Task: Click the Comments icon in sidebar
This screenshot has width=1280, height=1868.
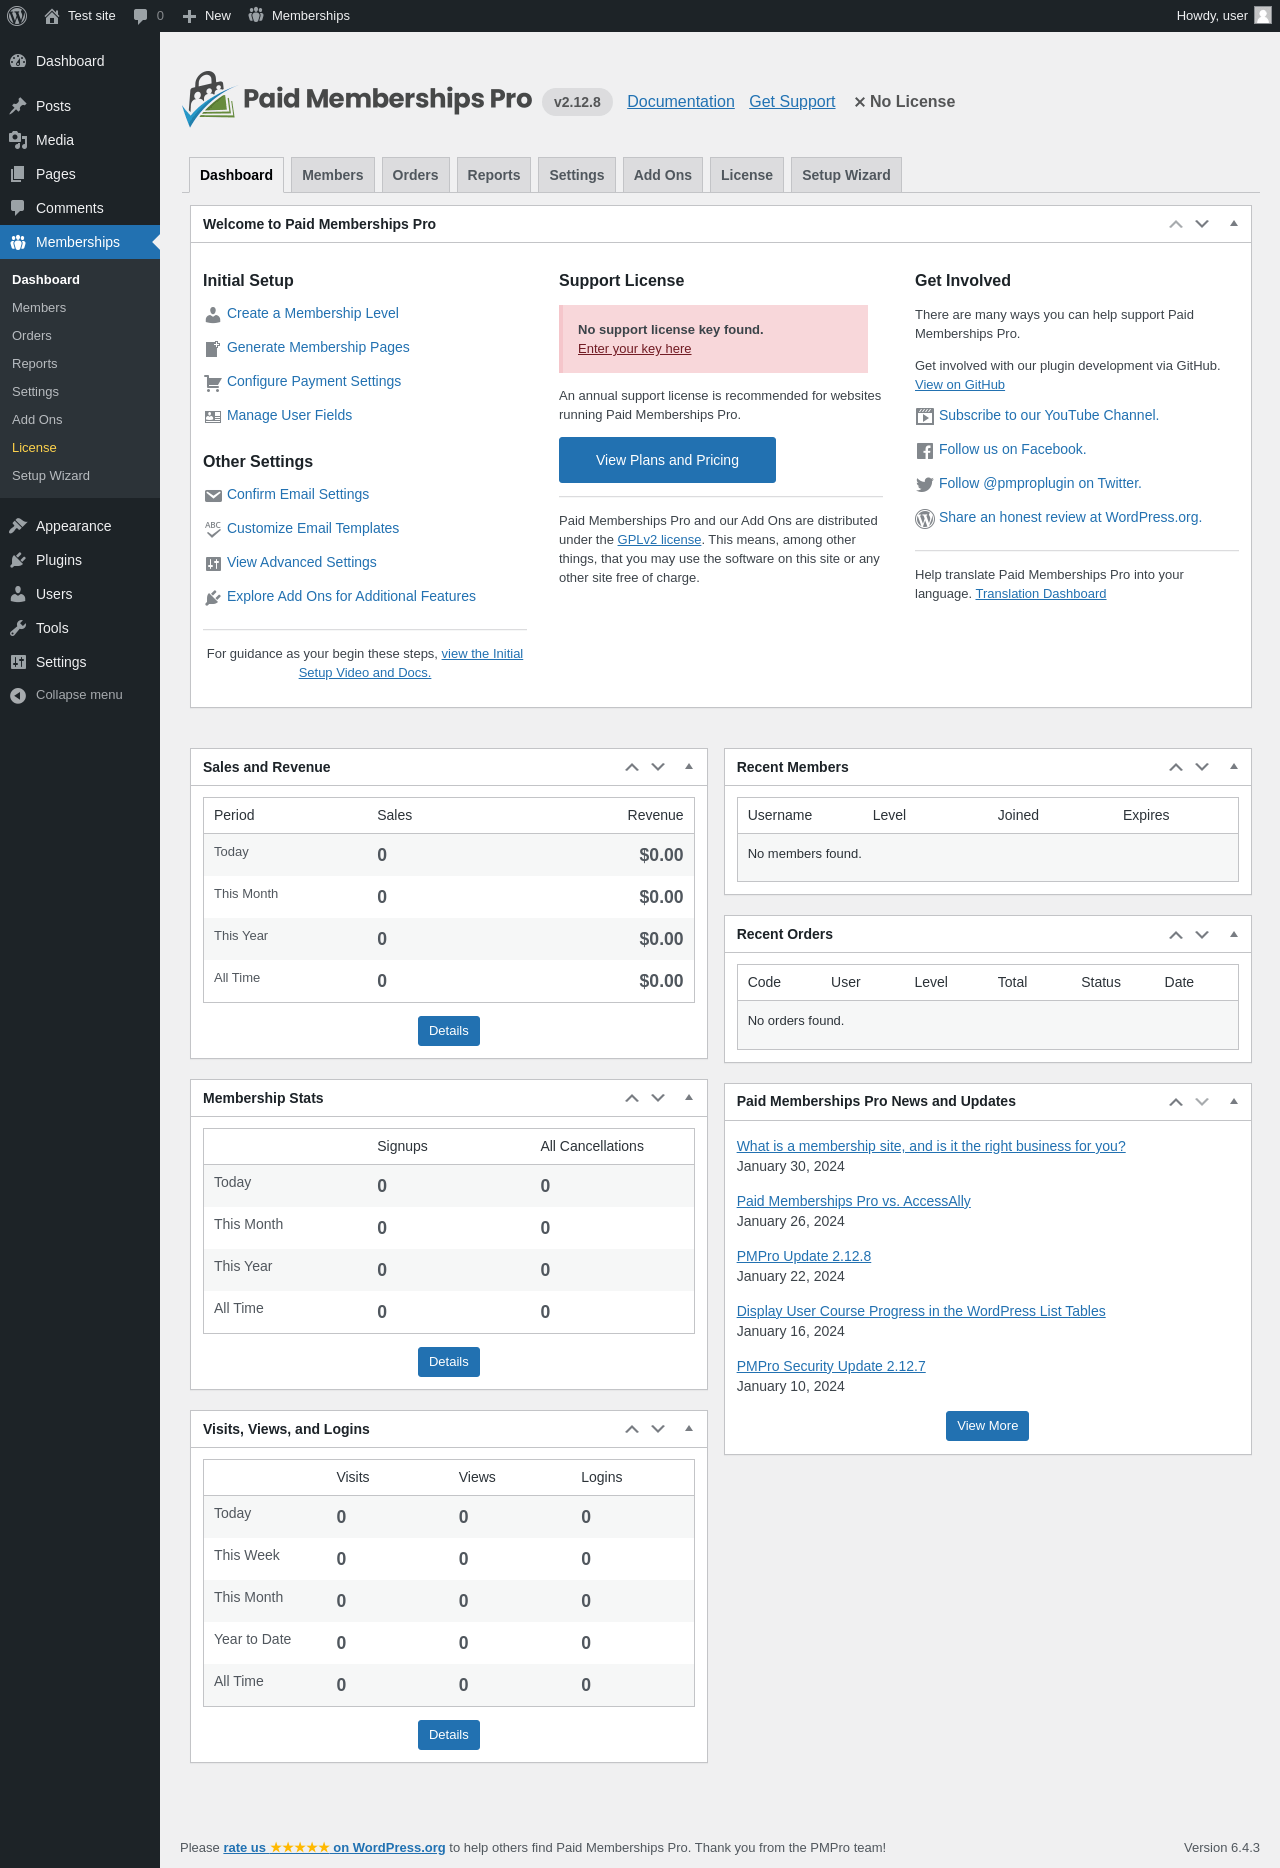Action: tap(18, 208)
